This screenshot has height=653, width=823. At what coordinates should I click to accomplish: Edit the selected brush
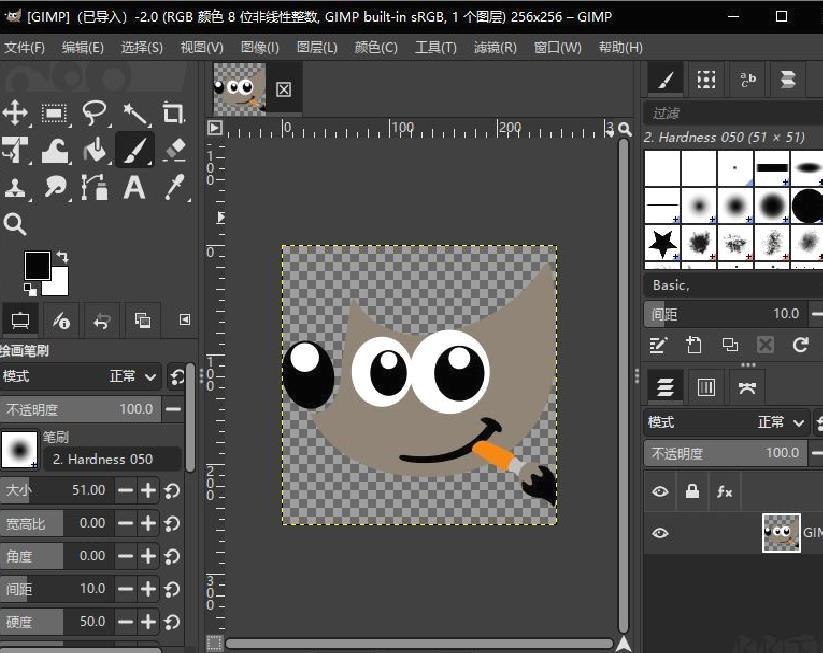658,345
